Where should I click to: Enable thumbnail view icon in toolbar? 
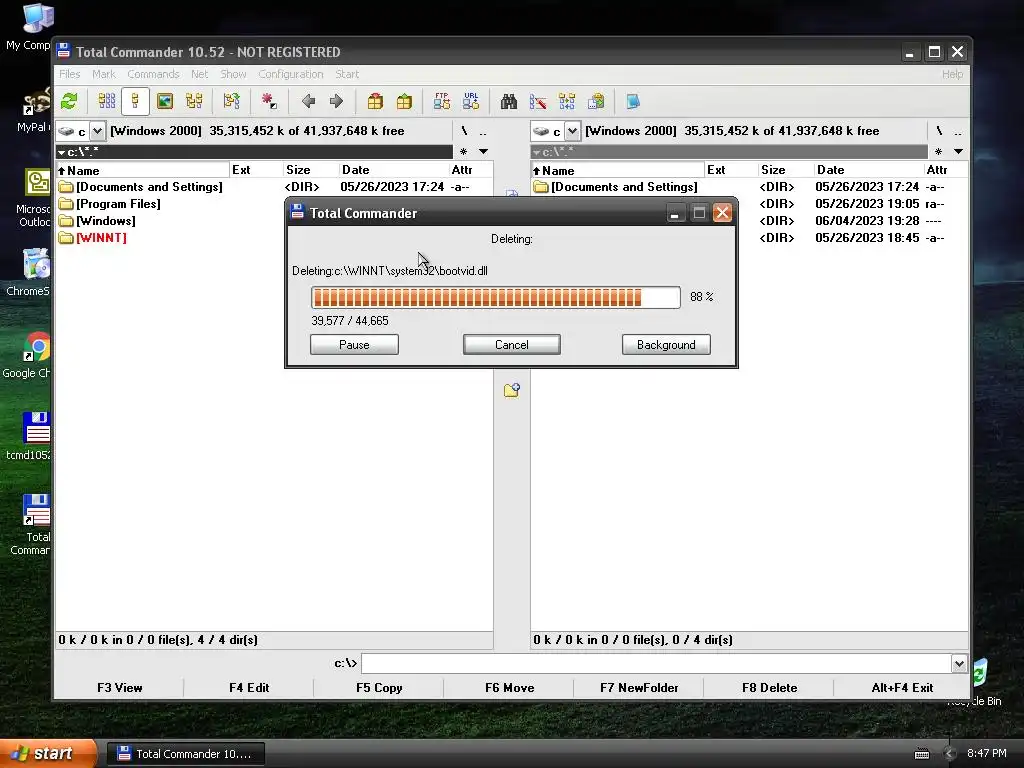tap(165, 101)
